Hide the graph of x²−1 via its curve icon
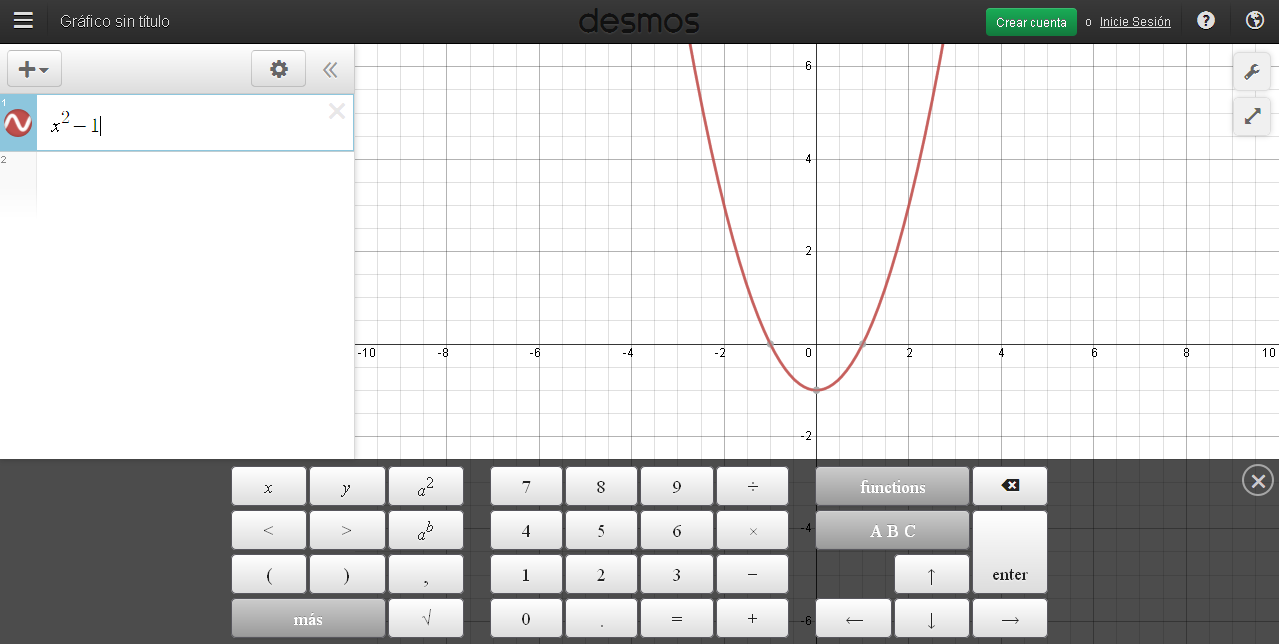Screen dimensions: 1282x644 [17, 122]
